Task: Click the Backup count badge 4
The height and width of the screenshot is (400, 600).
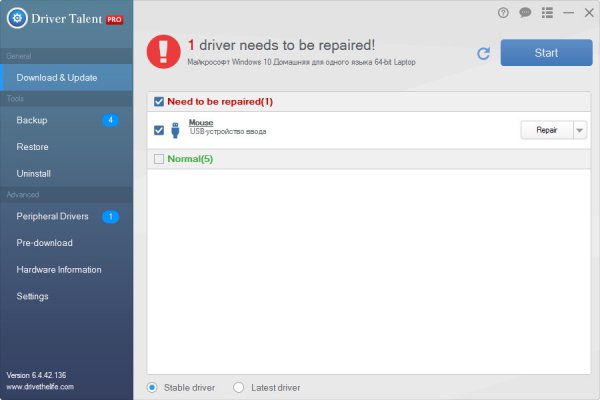Action: 111,120
